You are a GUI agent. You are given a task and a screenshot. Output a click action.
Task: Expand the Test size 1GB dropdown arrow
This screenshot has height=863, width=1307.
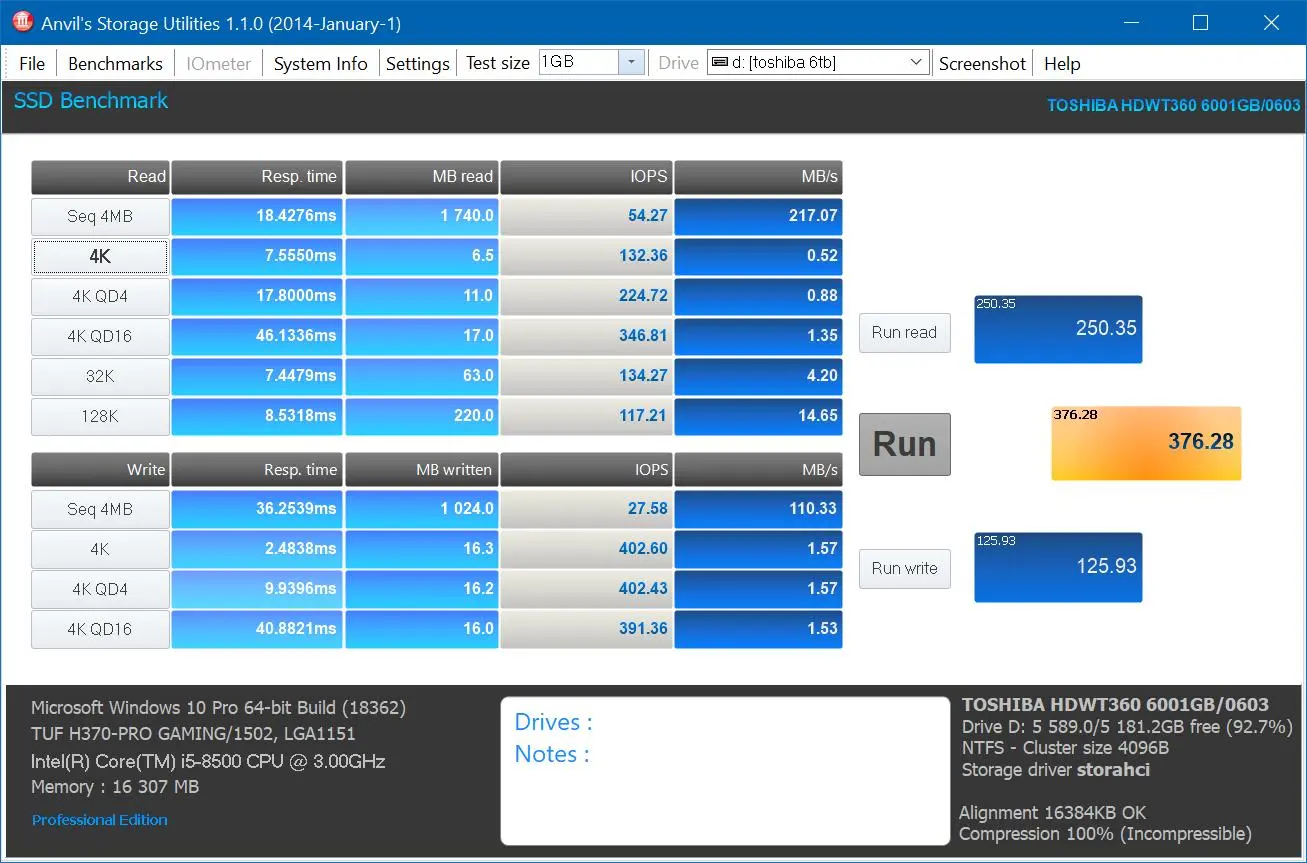pyautogui.click(x=631, y=62)
